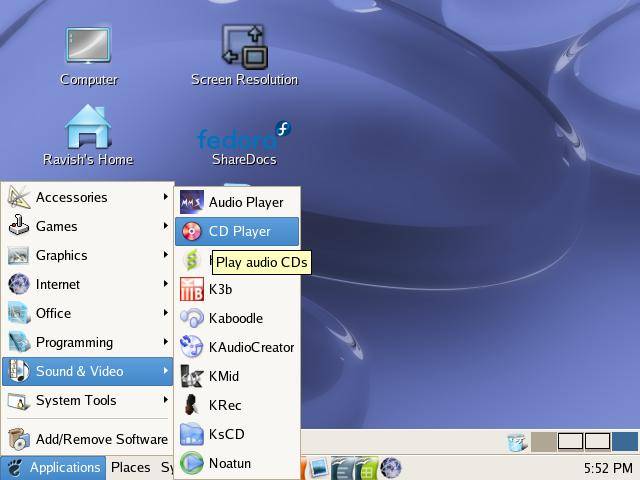
Task: Select CD Player from the menu
Action: pos(238,231)
